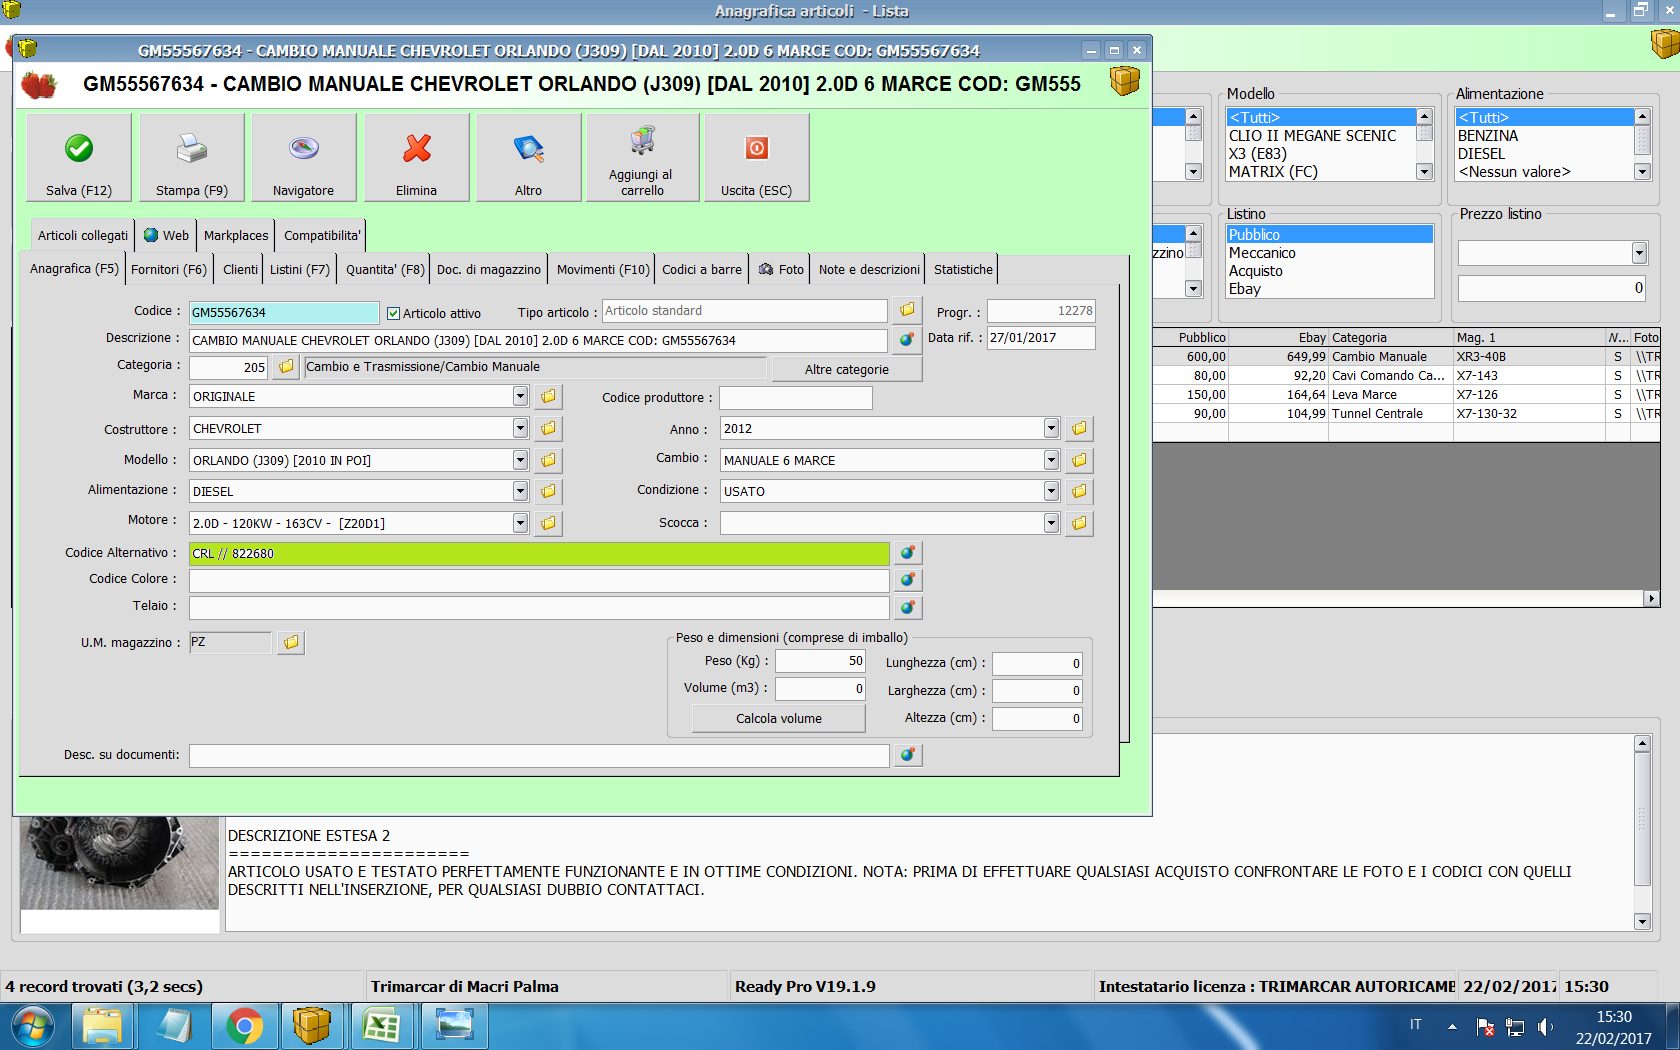
Task: Click the Uscita (ESC) exit icon
Action: click(757, 149)
